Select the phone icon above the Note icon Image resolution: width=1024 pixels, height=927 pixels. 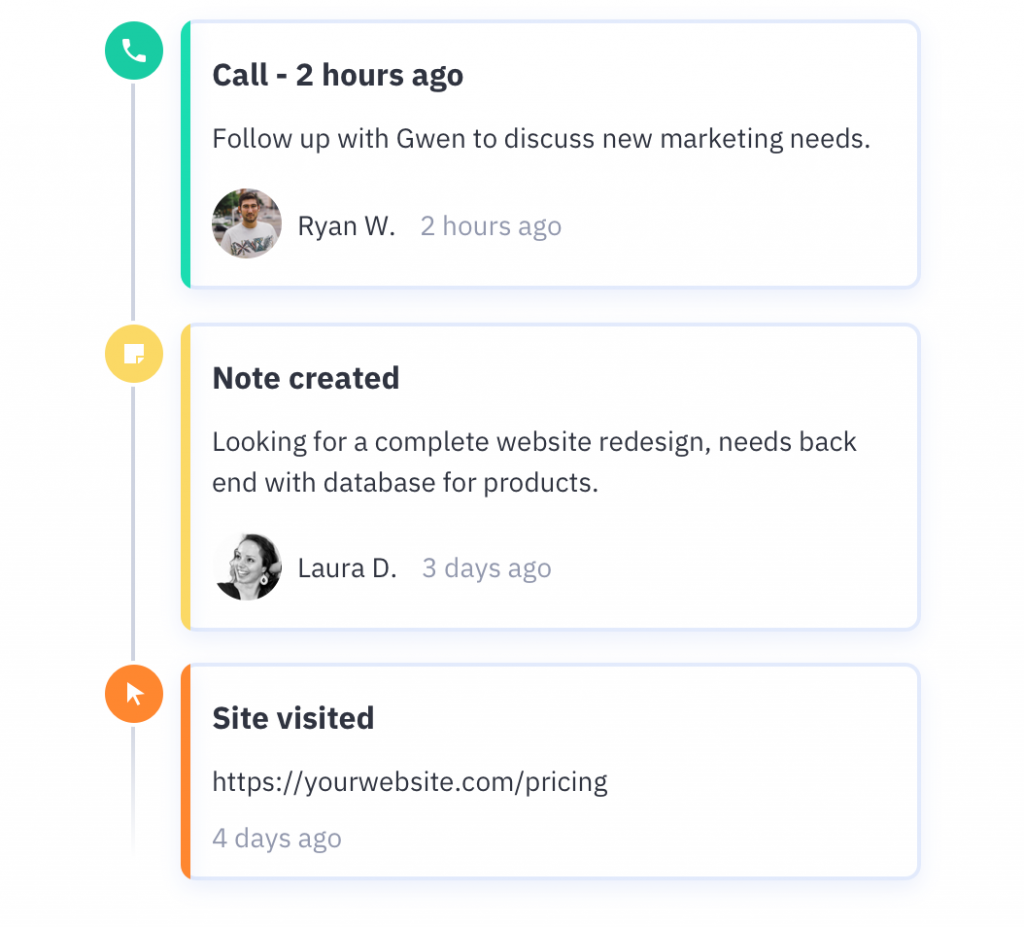[133, 50]
